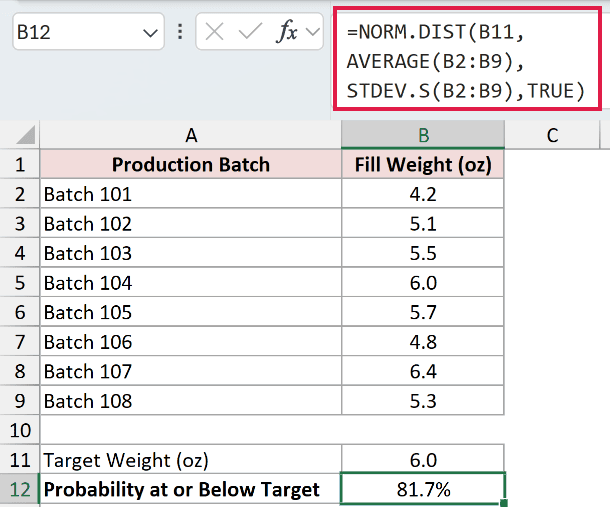Select row 4 header
Screen dimensions: 610x507
[x=20, y=253]
